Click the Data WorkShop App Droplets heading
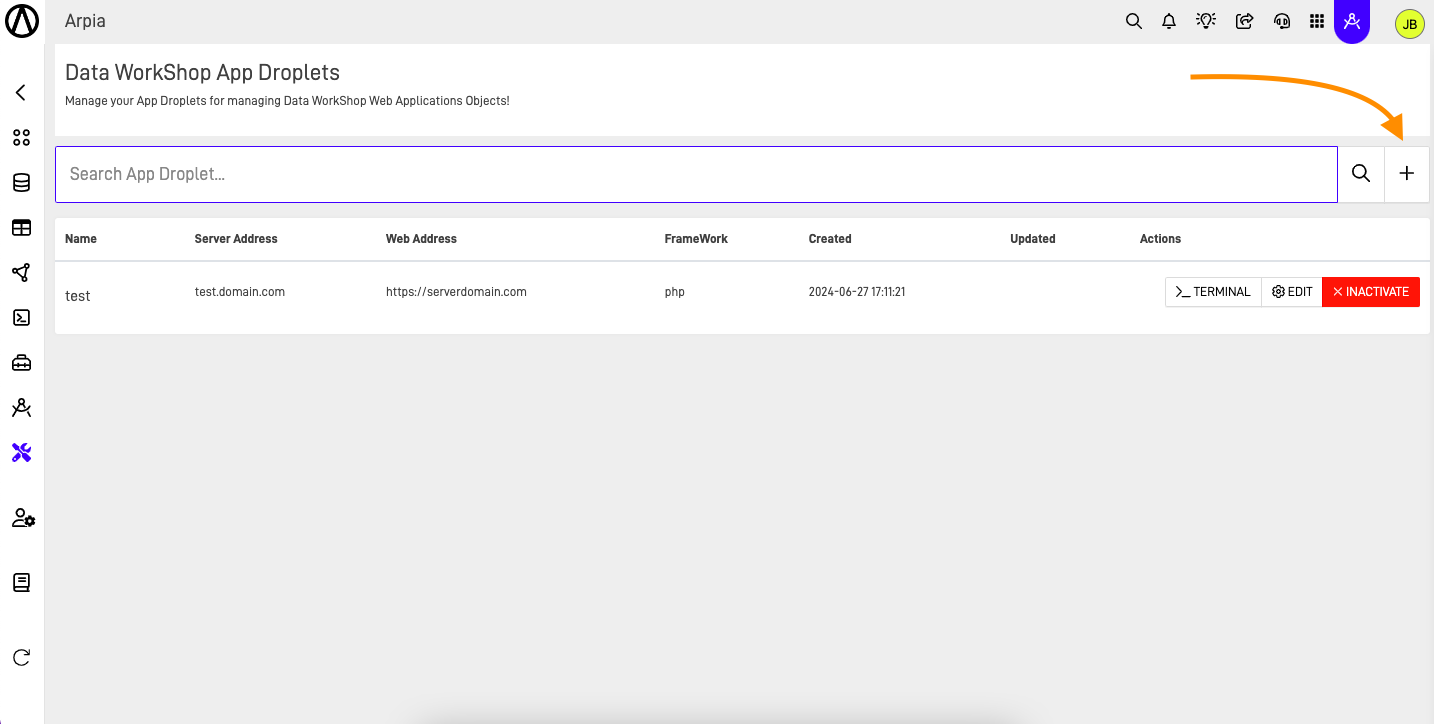Viewport: 1434px width, 724px height. pos(202,73)
